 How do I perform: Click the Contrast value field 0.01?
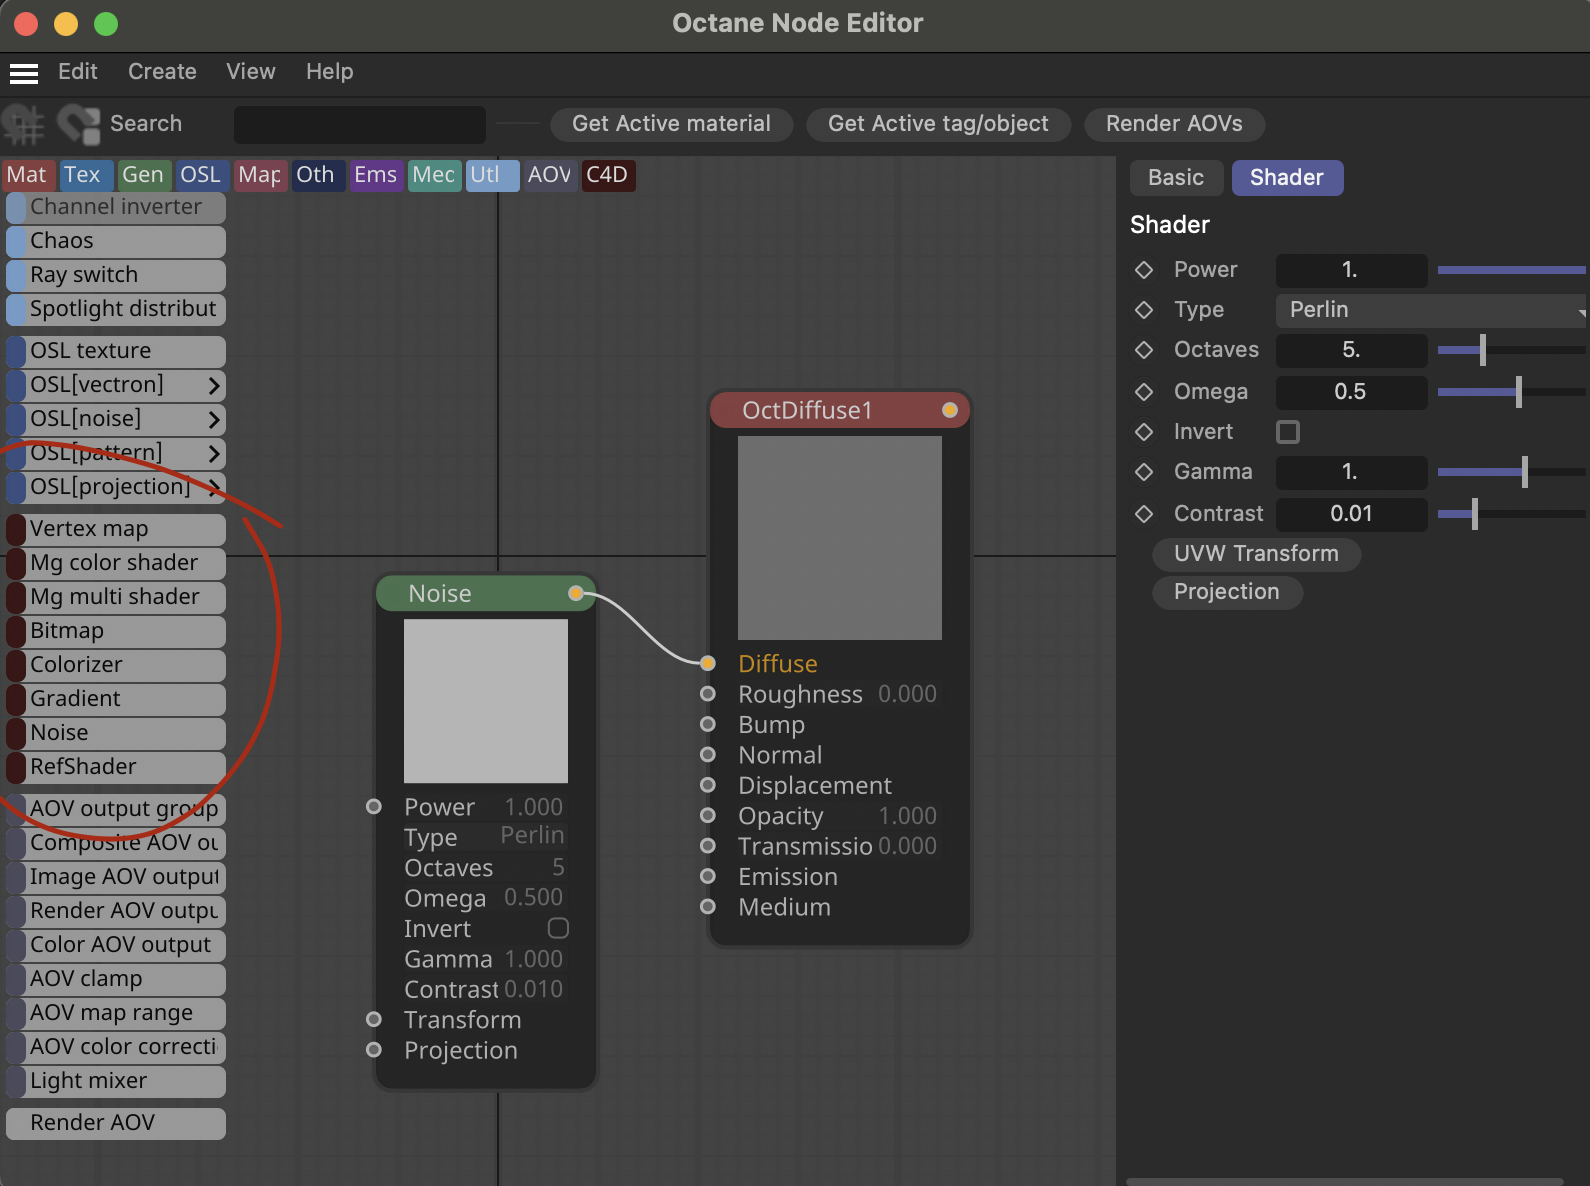tap(1351, 514)
